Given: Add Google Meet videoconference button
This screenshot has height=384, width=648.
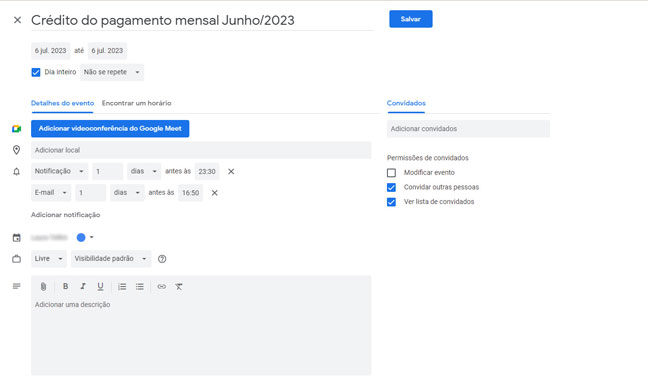Looking at the screenshot, I should coord(110,129).
